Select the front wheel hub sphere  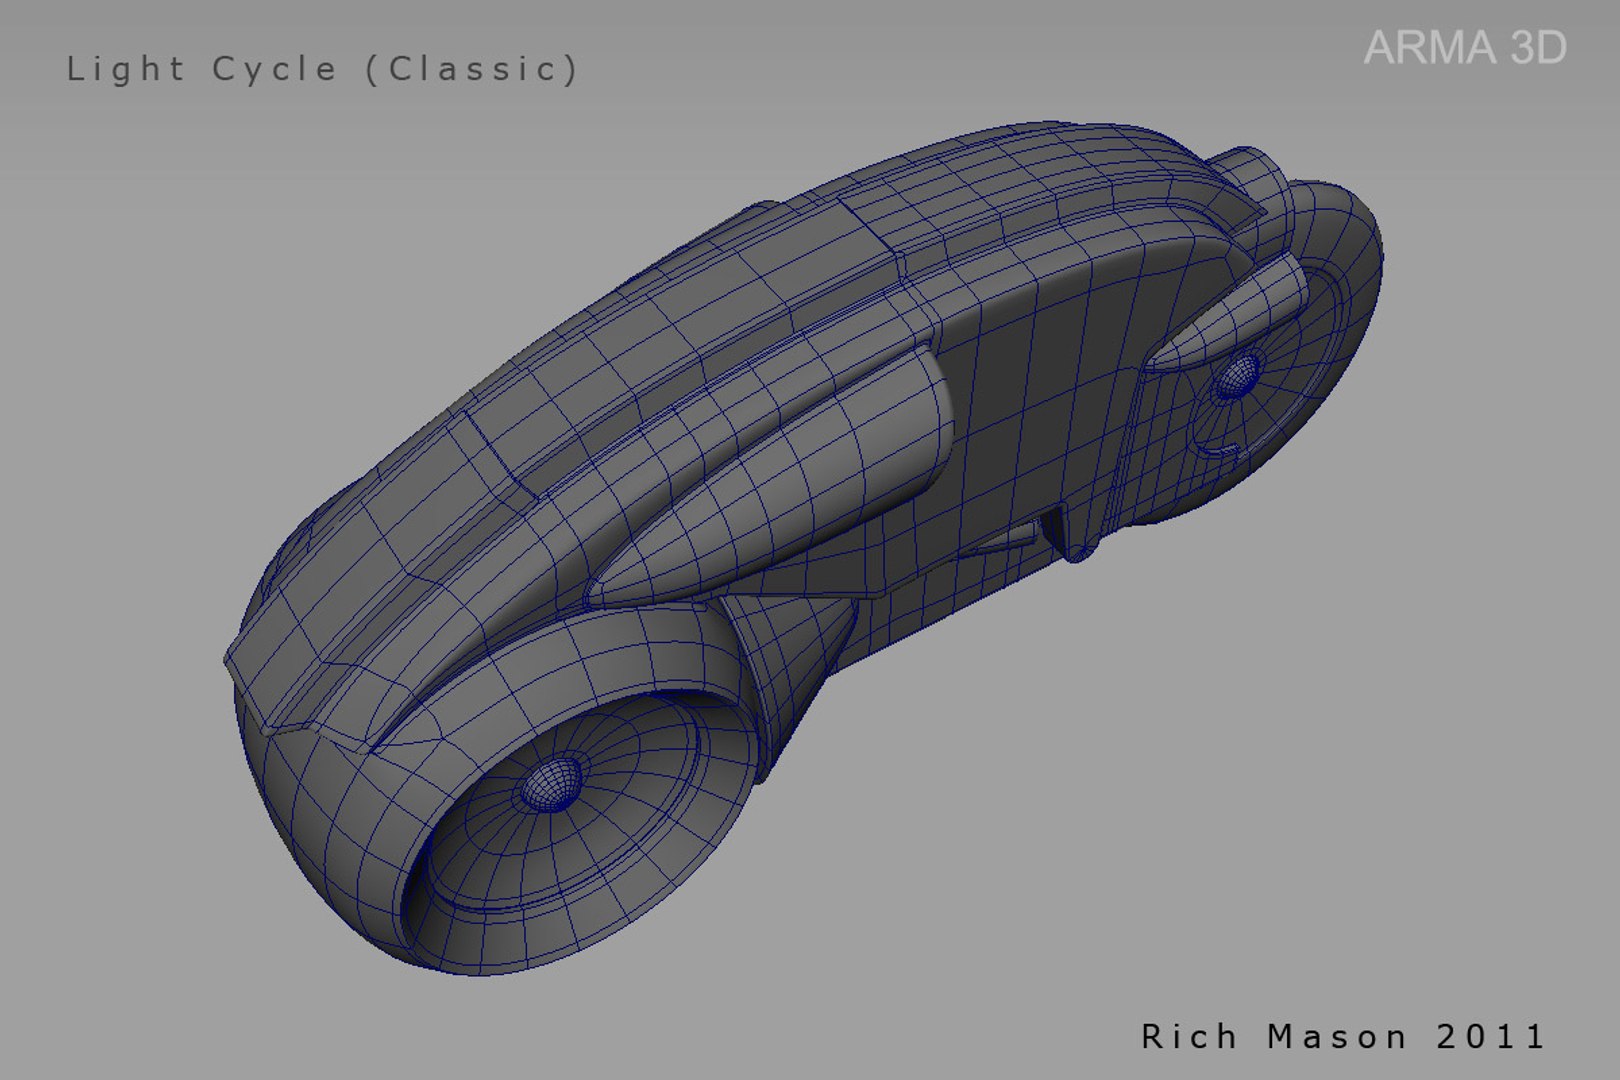click(552, 784)
